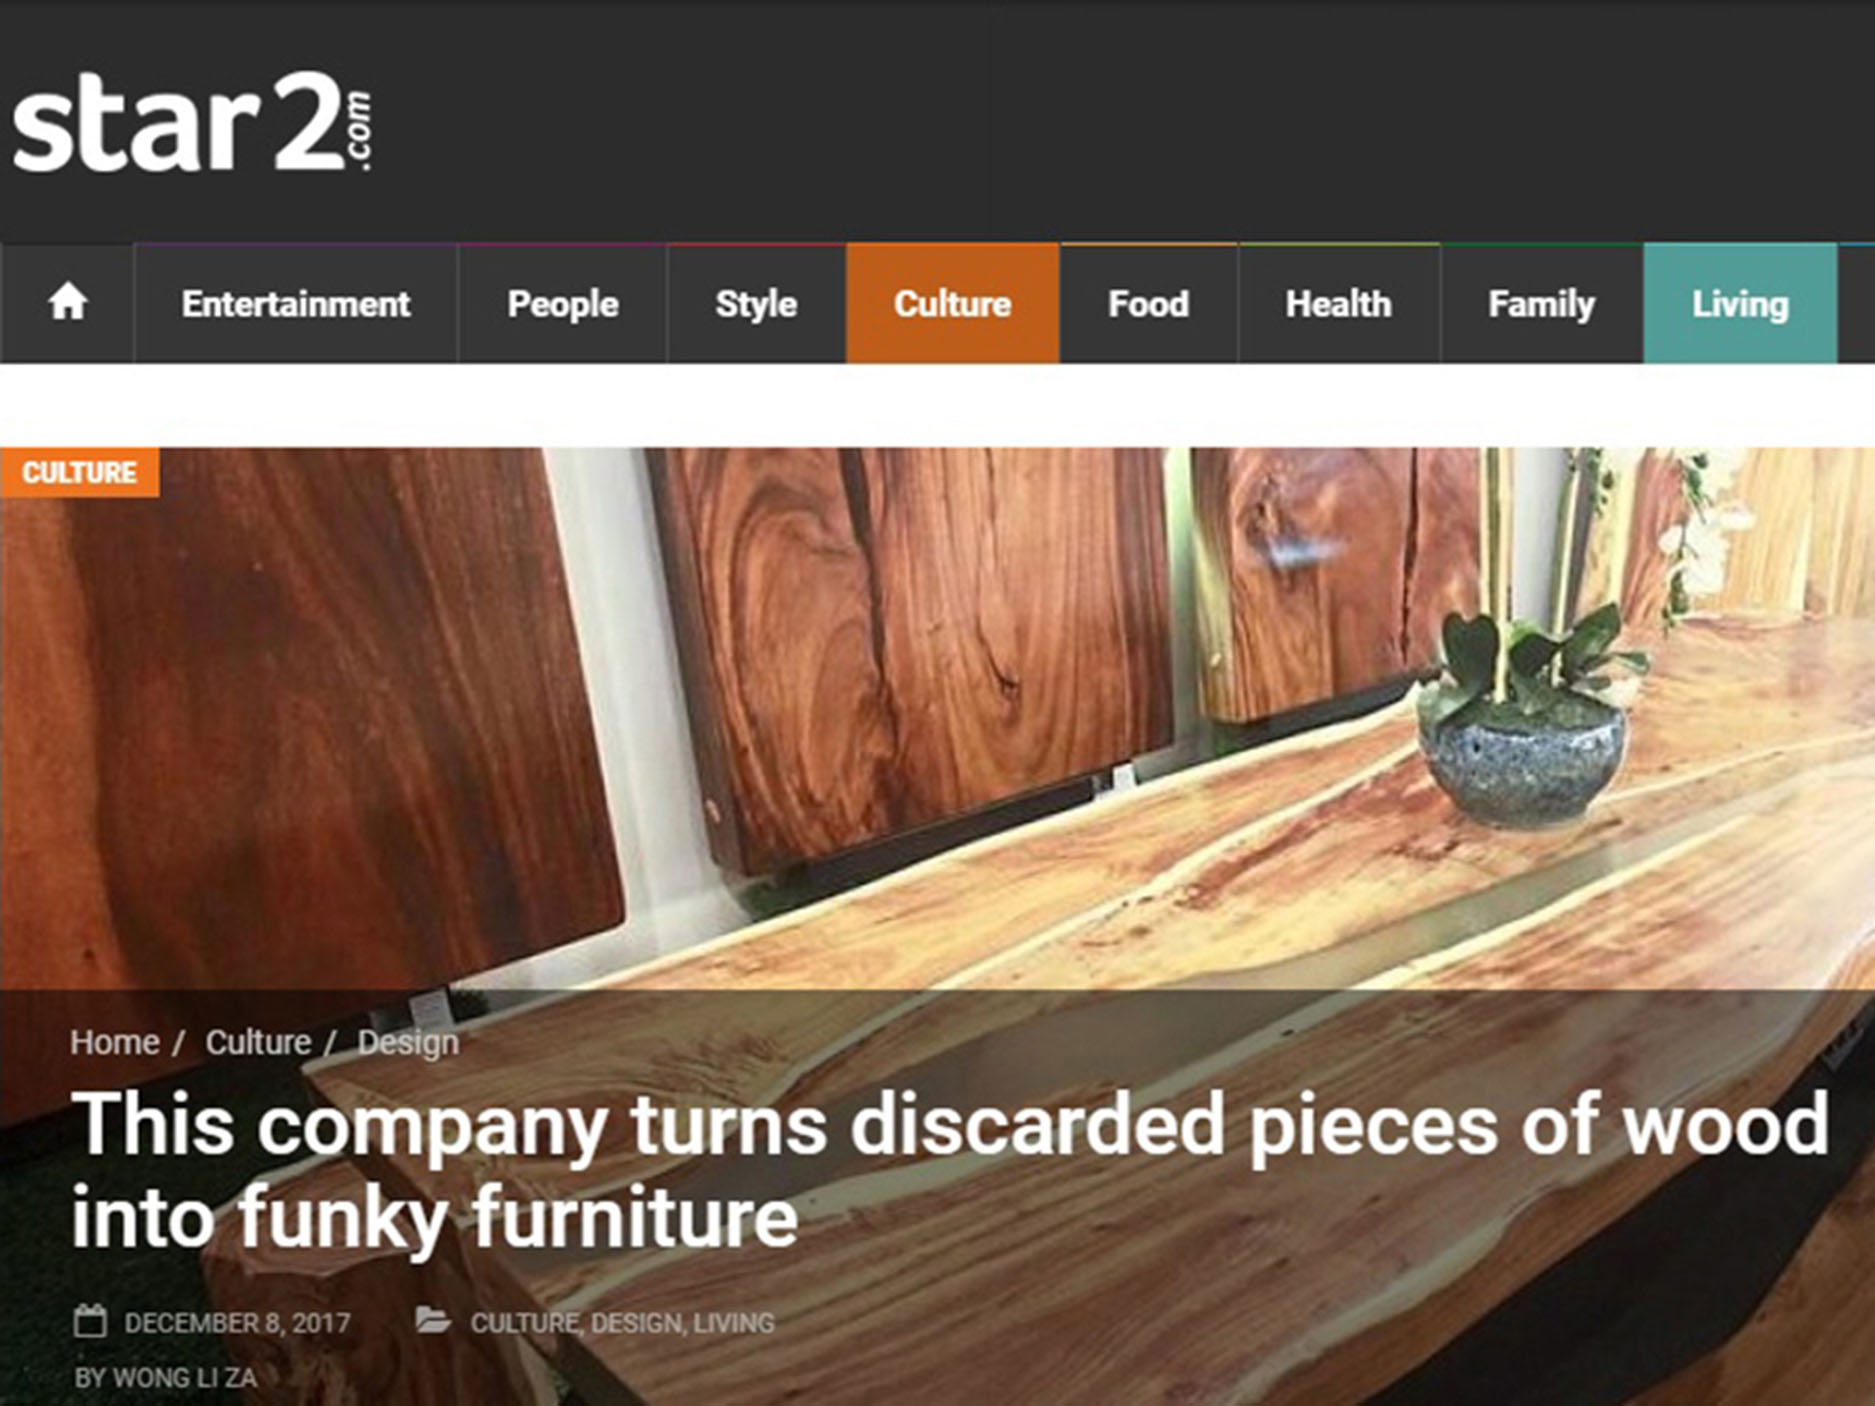This screenshot has height=1406, width=1875.
Task: Click the home icon in navigation bar
Action: [x=67, y=303]
